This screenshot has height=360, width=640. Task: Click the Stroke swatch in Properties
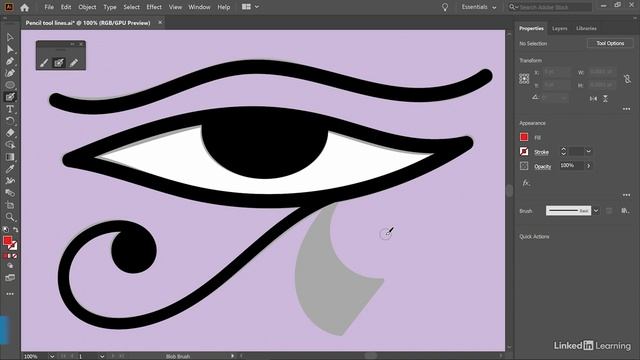tap(524, 151)
